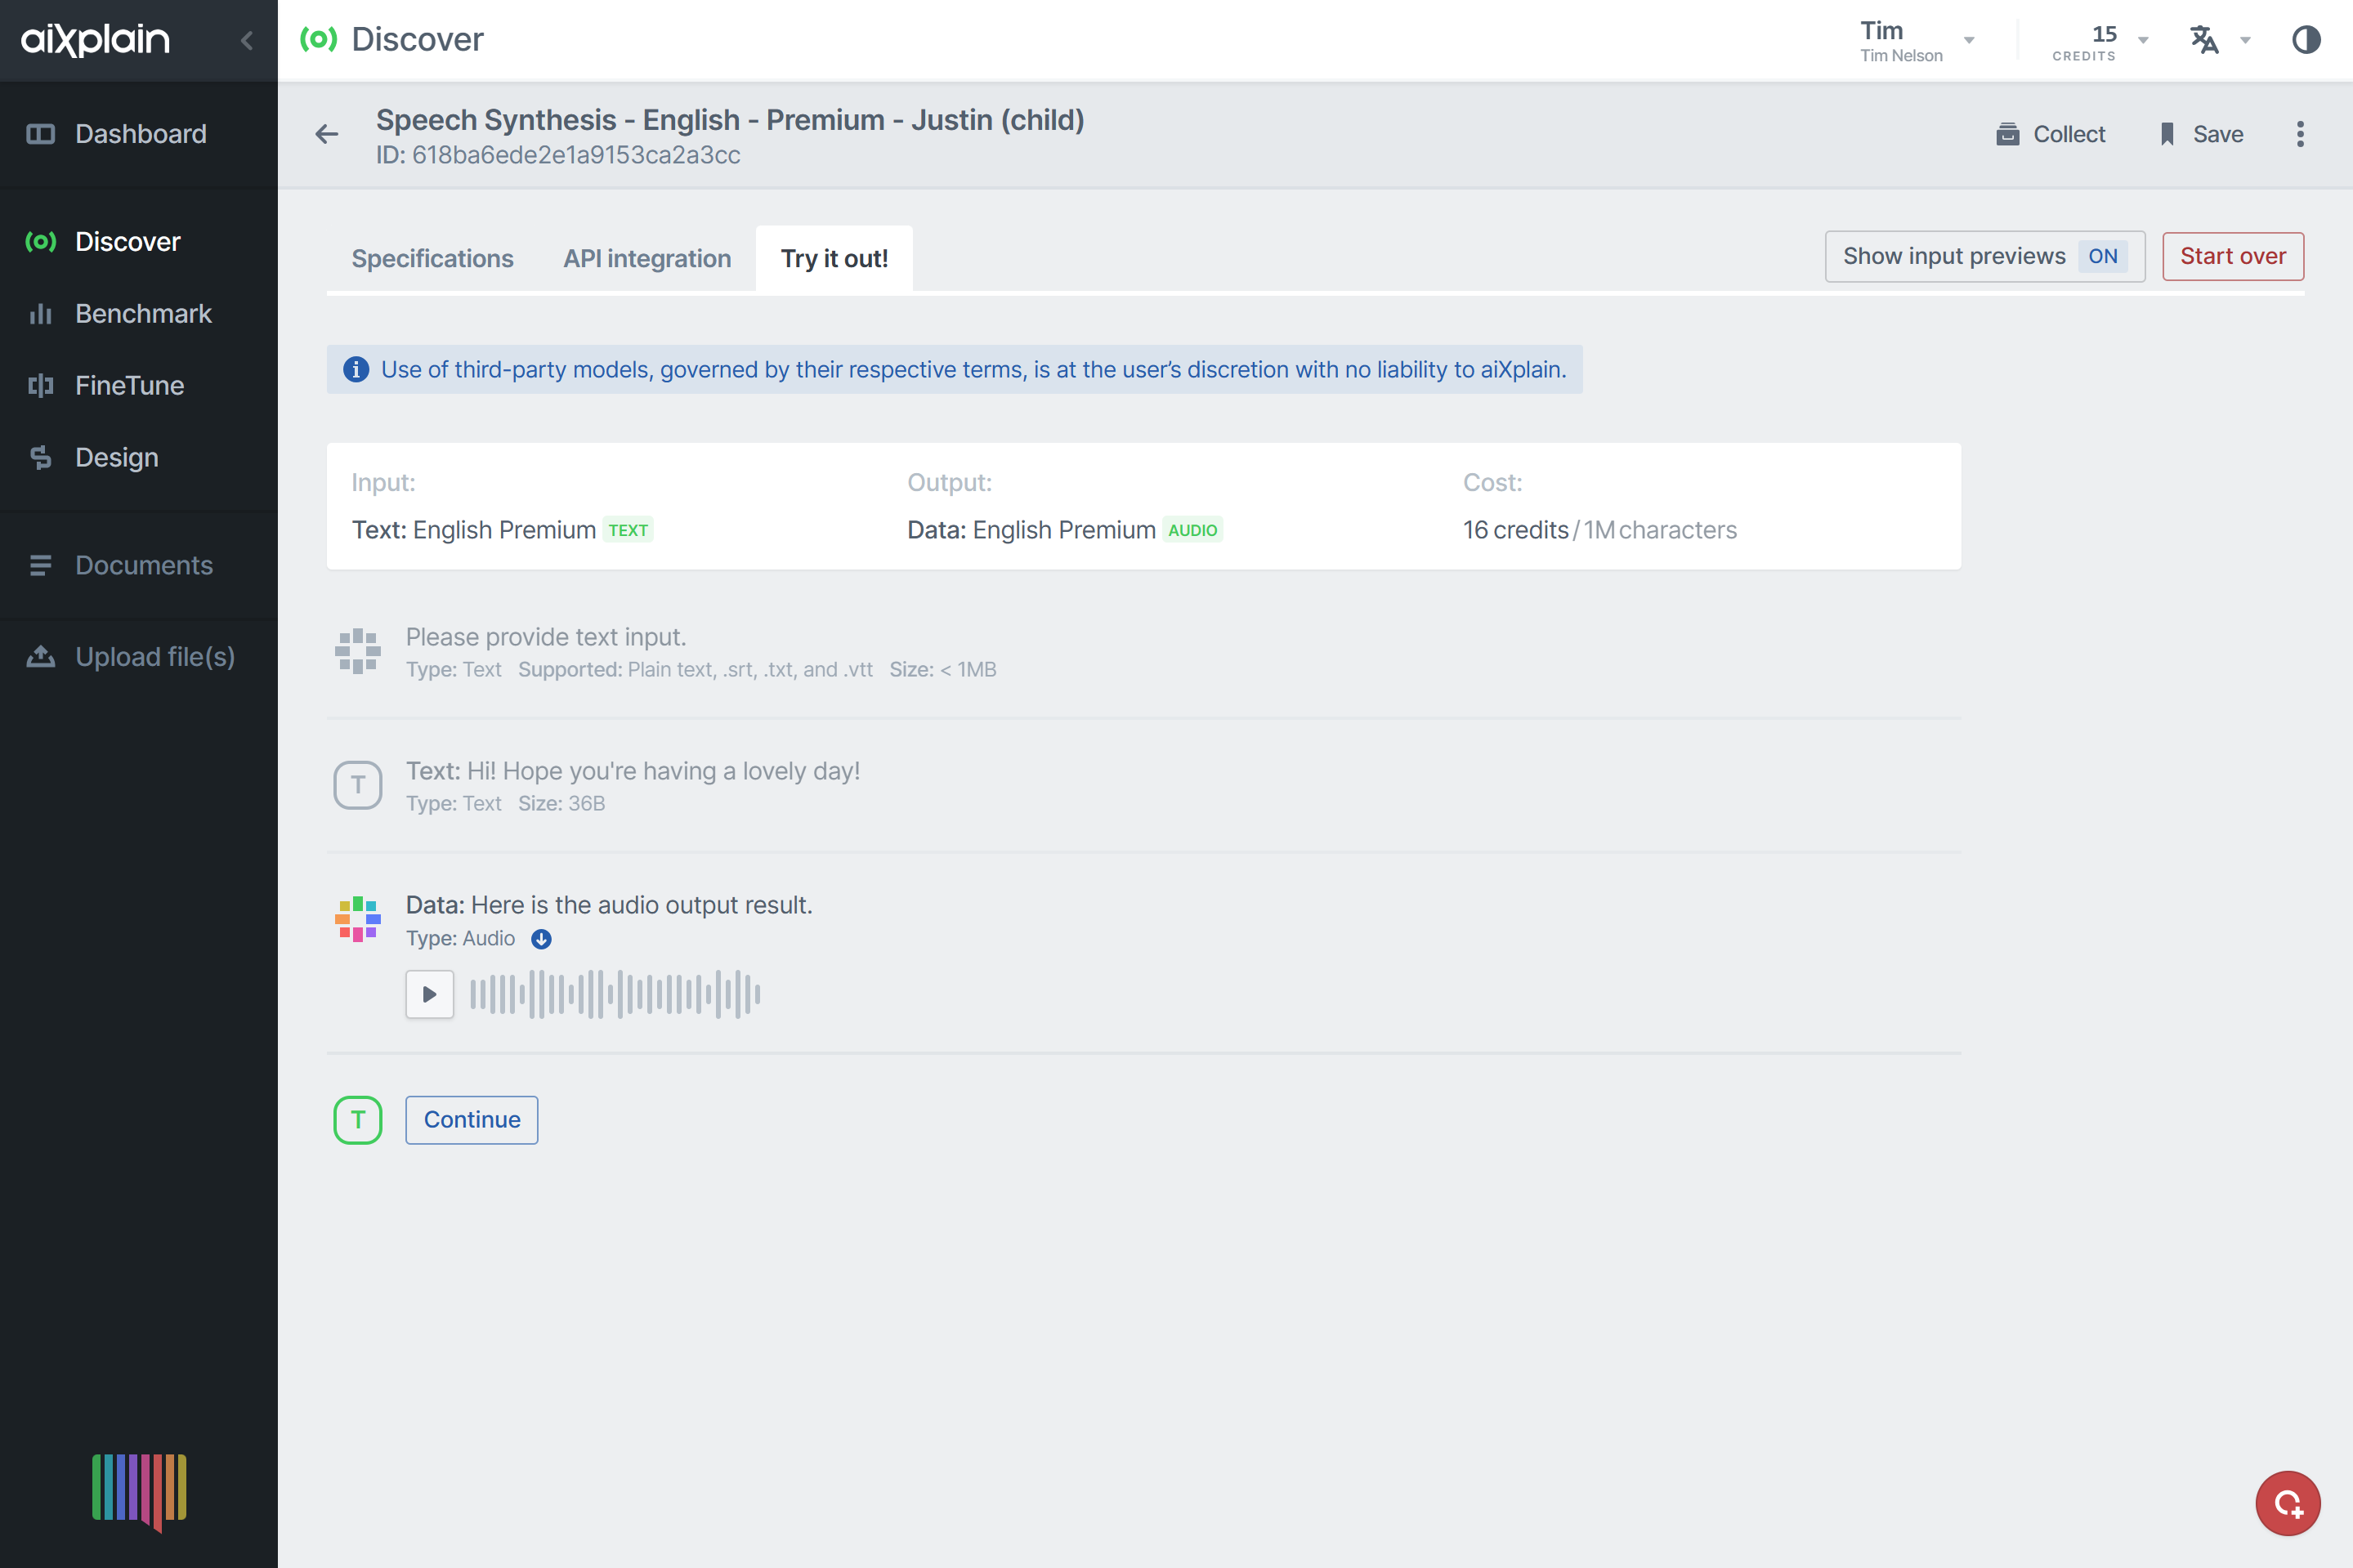Select the Try it out! tab
This screenshot has width=2353, height=1568.
[834, 258]
